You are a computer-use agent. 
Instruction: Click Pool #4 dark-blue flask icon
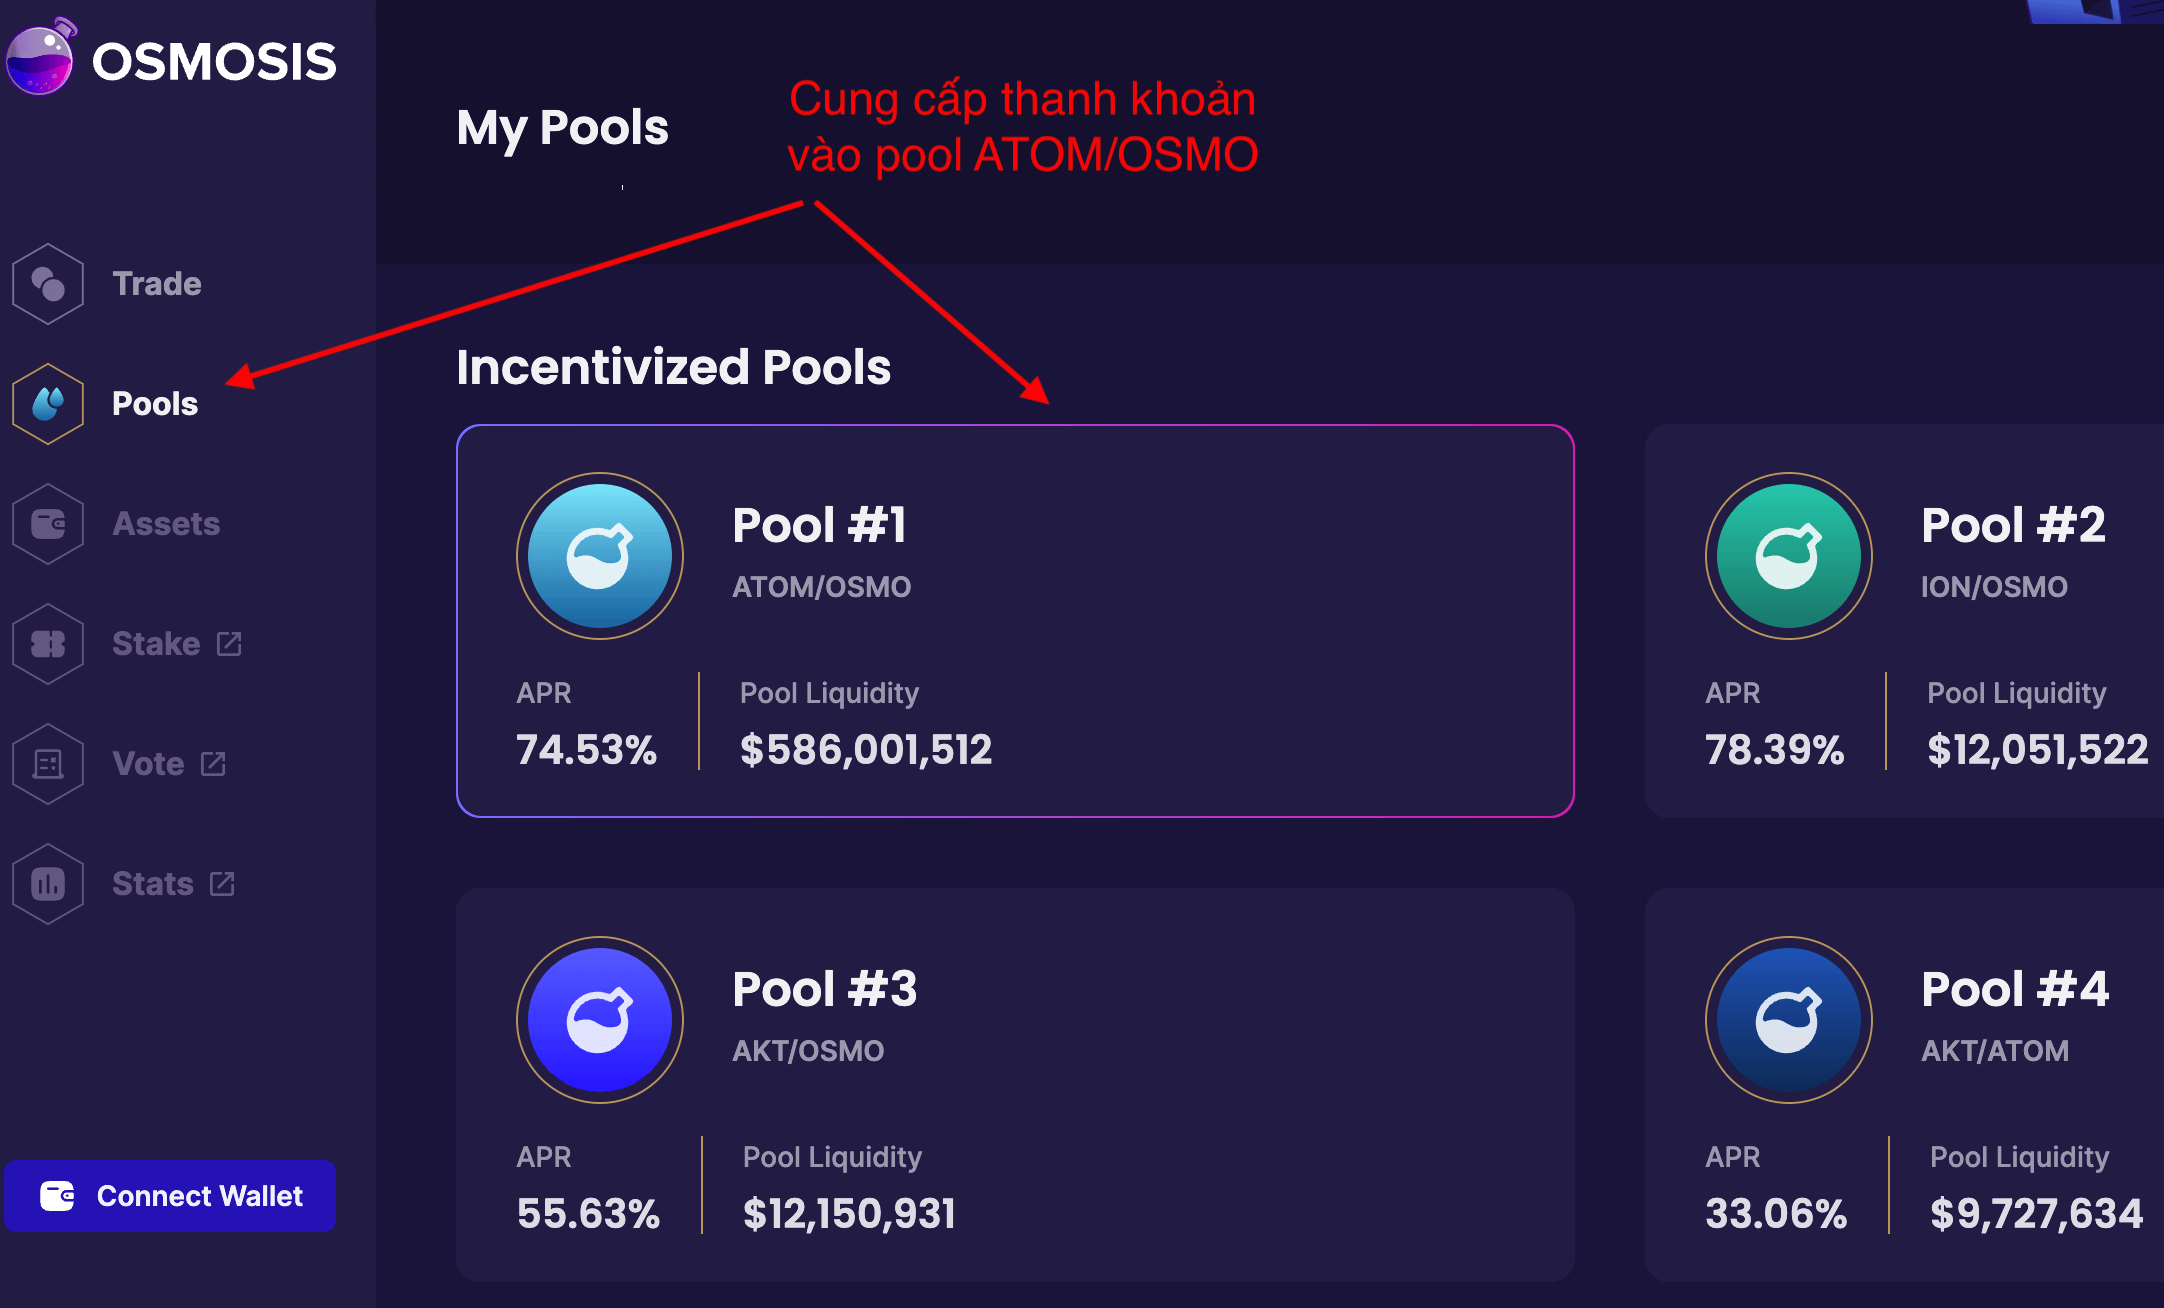(x=1789, y=1020)
